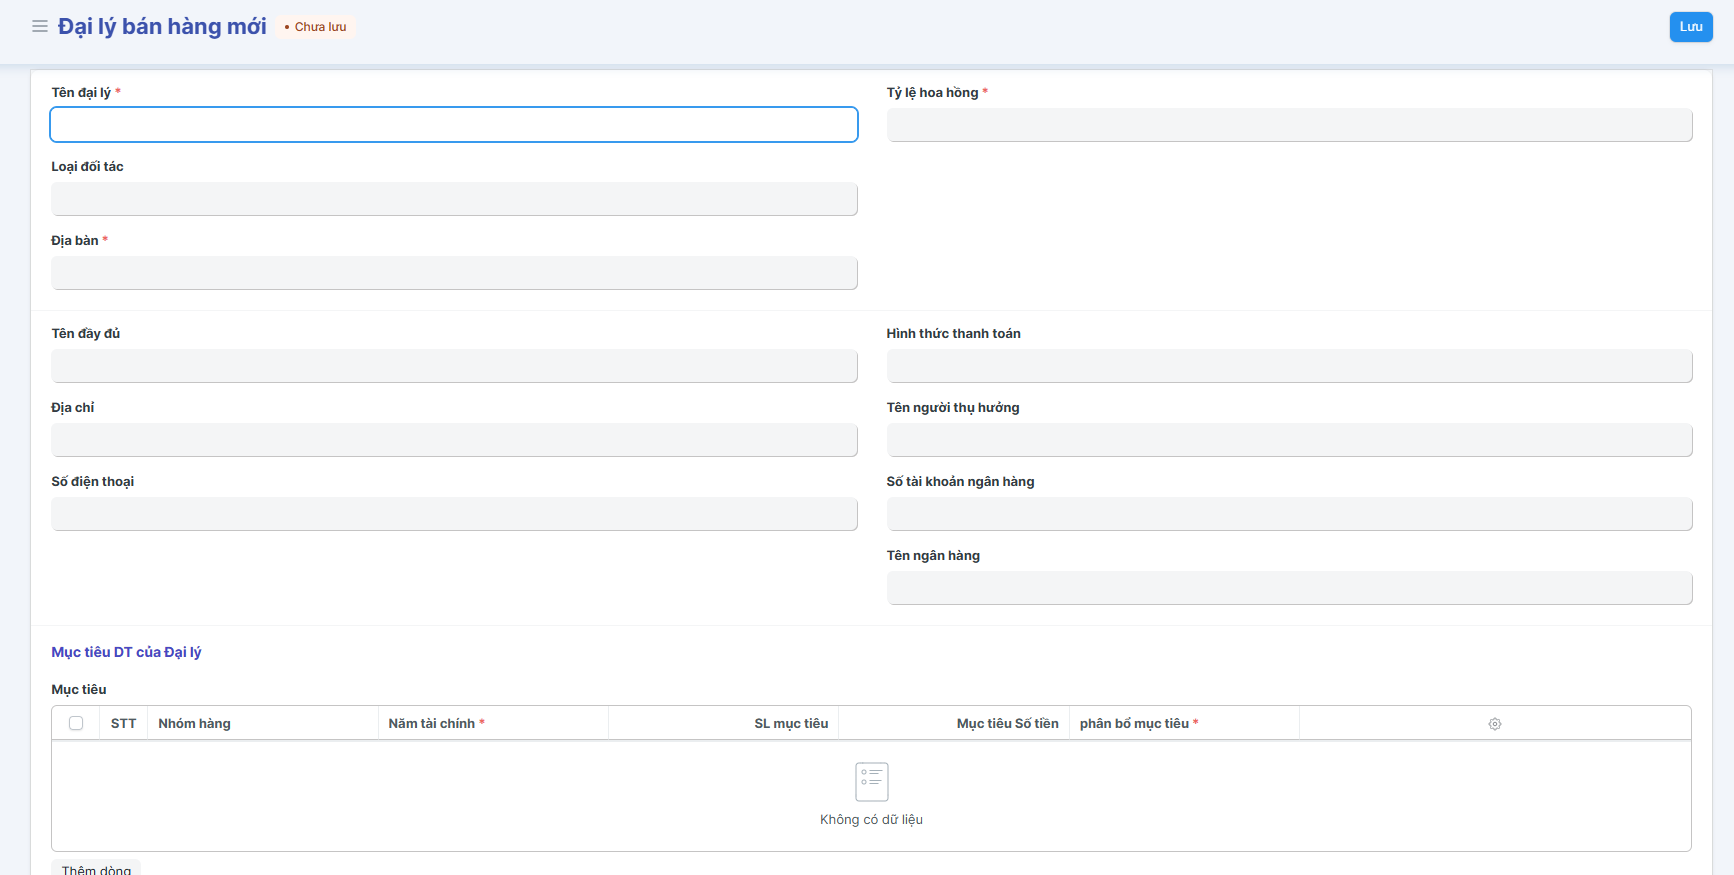This screenshot has width=1734, height=875.
Task: Click the Chưa lưu status indicator
Action: point(316,27)
